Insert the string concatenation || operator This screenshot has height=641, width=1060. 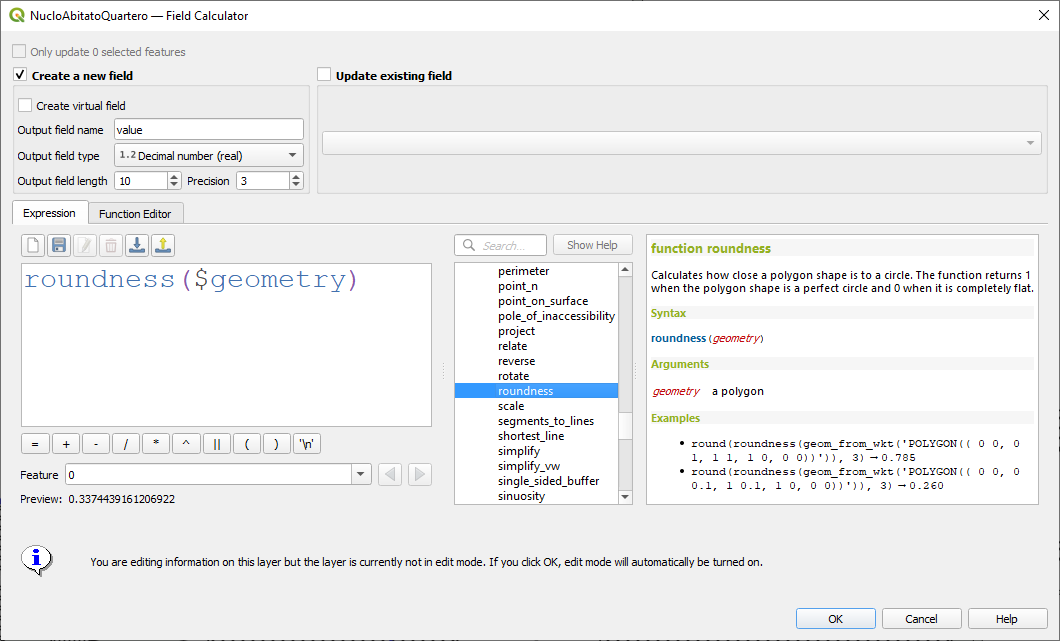pyautogui.click(x=217, y=444)
